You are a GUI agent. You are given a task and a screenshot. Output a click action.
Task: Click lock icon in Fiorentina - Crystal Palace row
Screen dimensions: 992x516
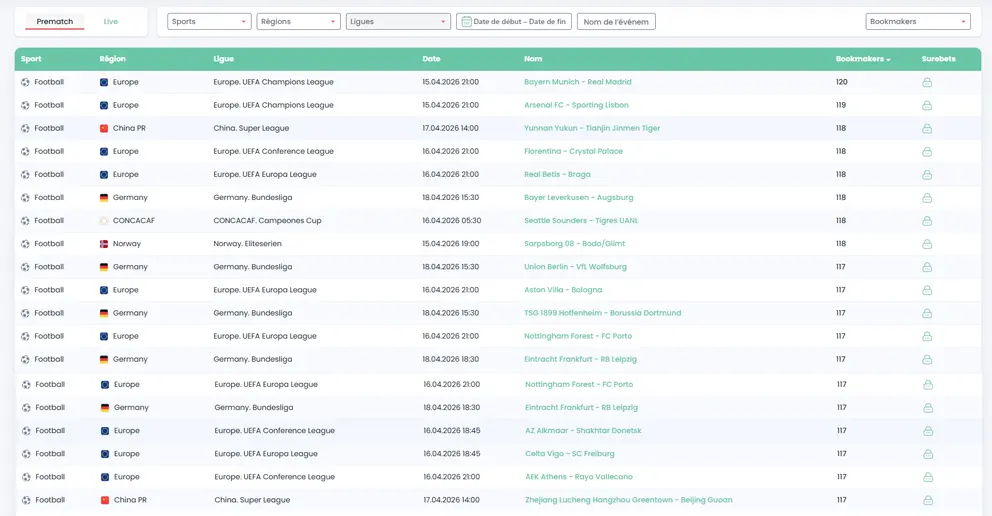coord(926,152)
